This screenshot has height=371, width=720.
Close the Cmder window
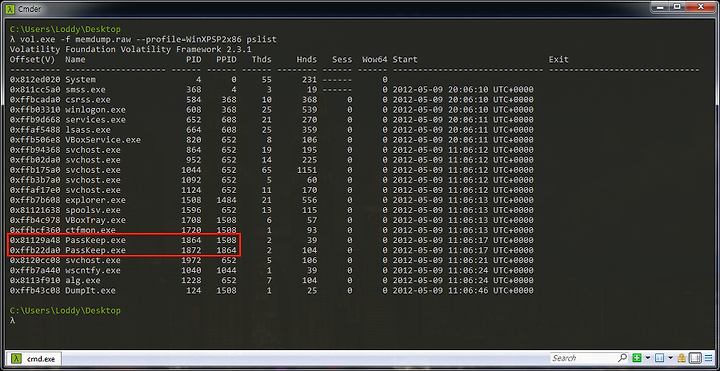click(x=700, y=6)
